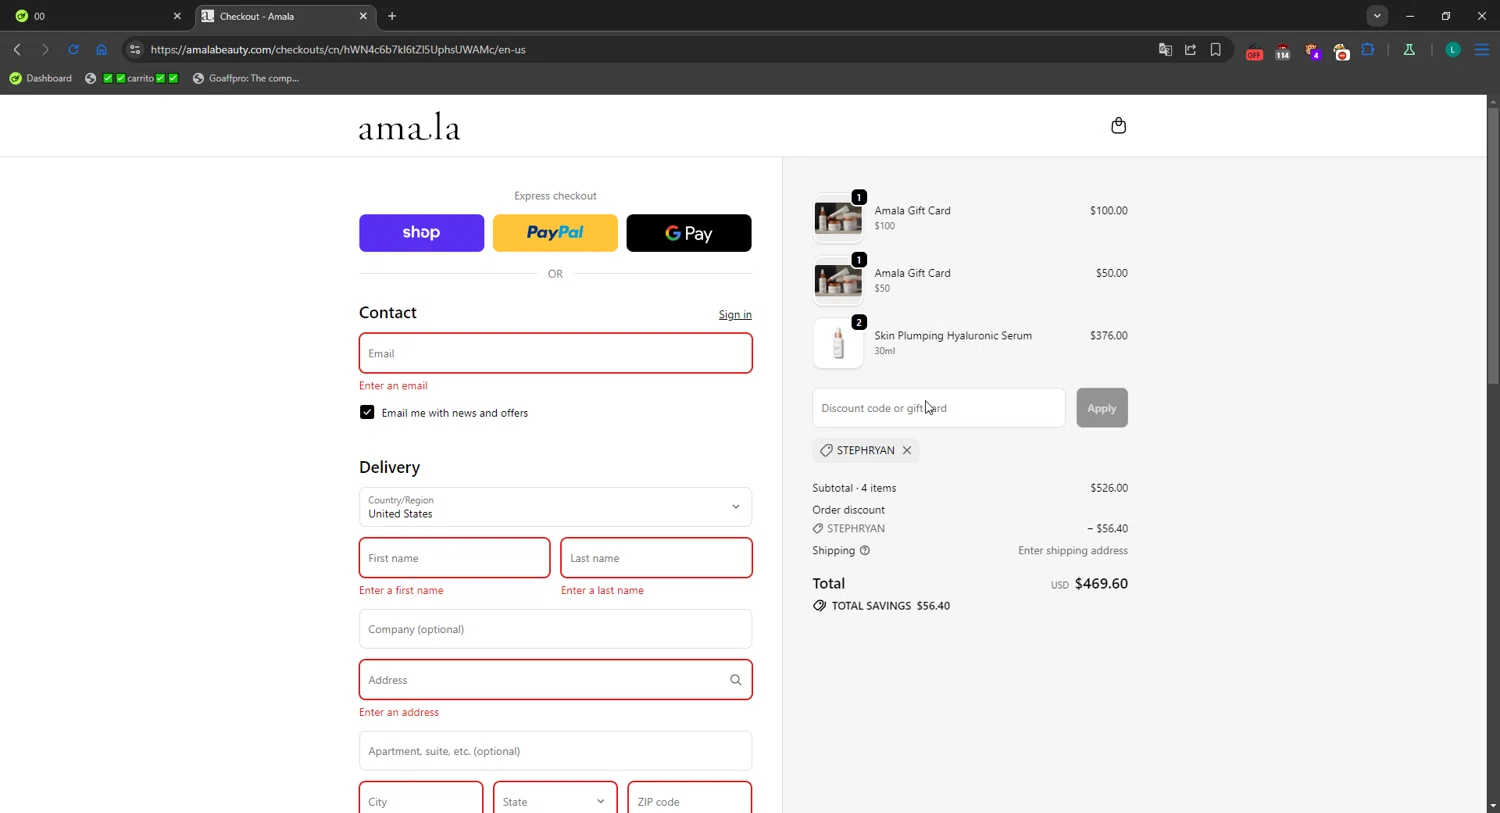This screenshot has height=813, width=1500.
Task: Reload the checkout page
Action: point(73,49)
